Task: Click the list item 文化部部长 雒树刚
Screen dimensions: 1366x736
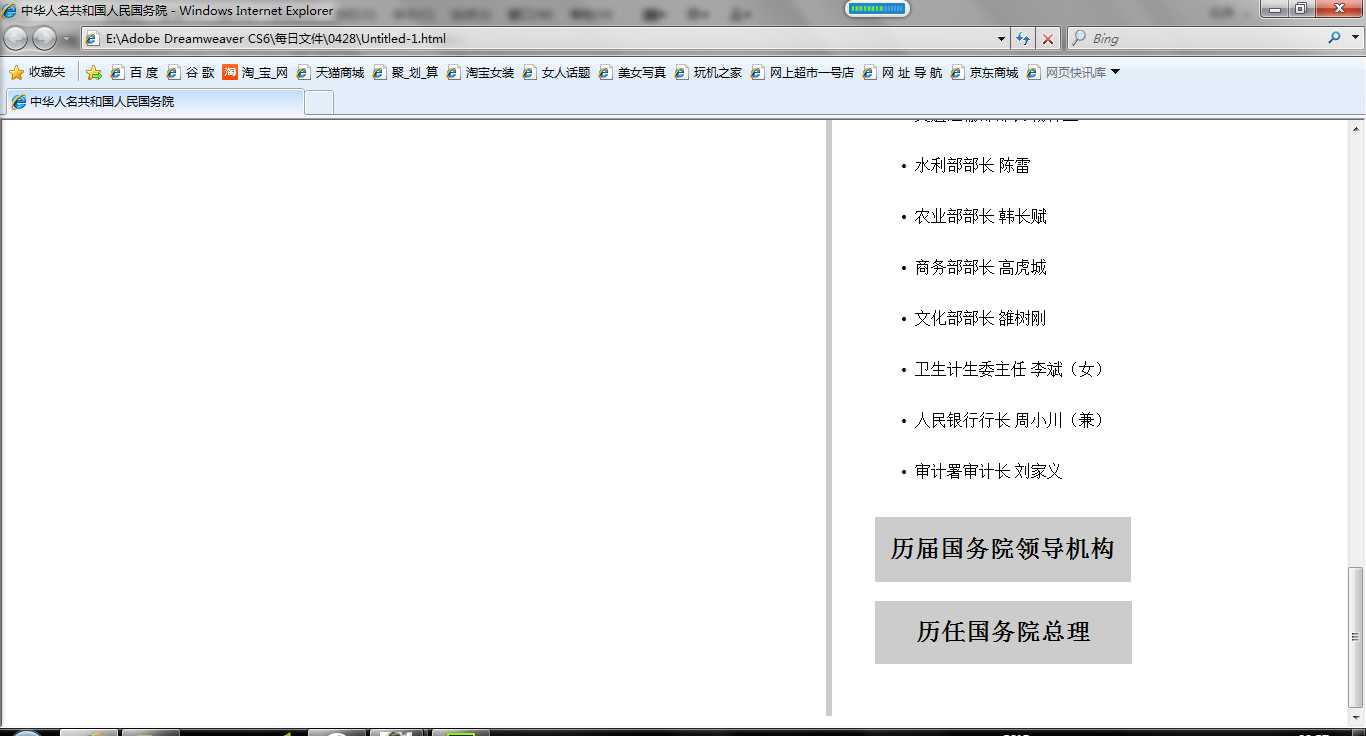Action: coord(980,318)
